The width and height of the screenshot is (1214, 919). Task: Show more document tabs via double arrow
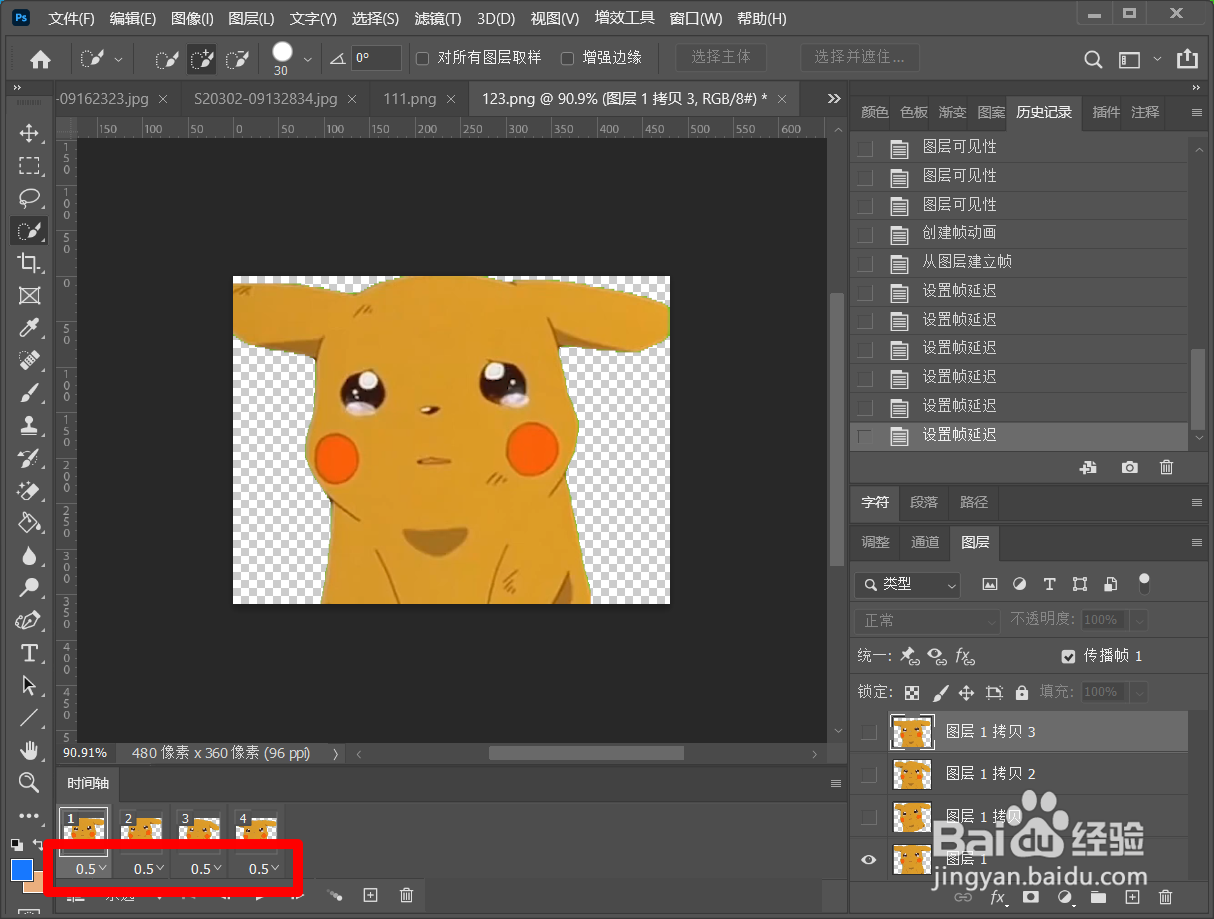(x=834, y=98)
